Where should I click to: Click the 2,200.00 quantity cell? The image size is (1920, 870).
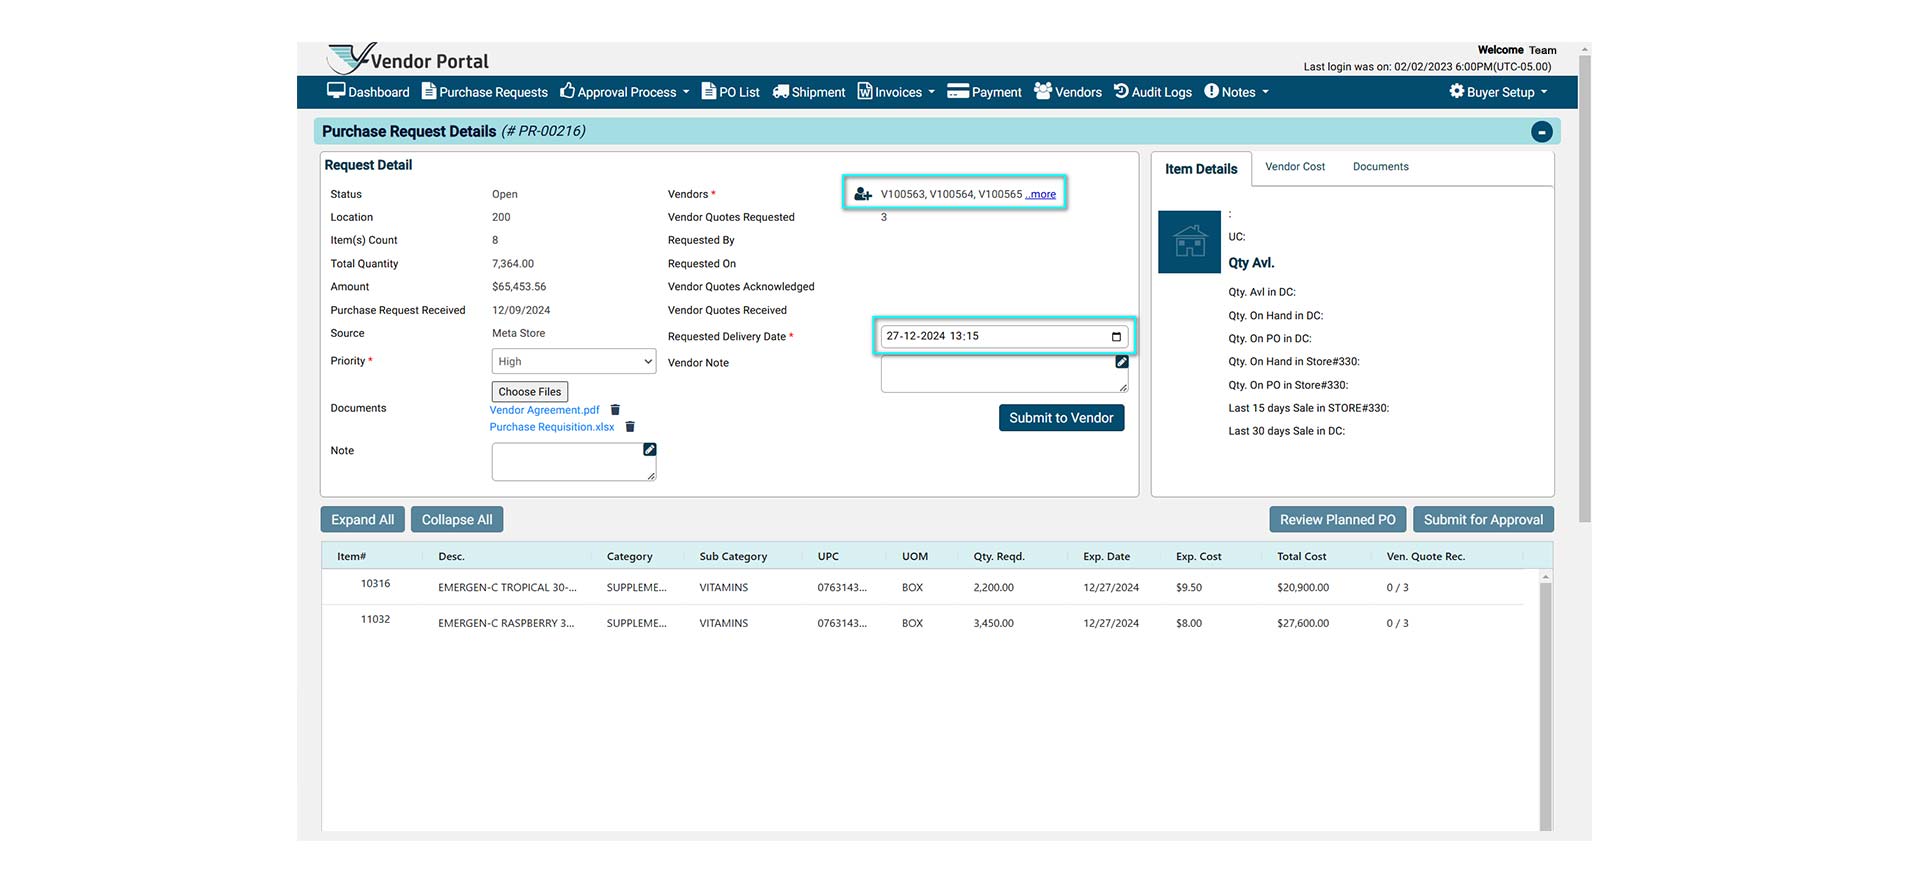[993, 588]
